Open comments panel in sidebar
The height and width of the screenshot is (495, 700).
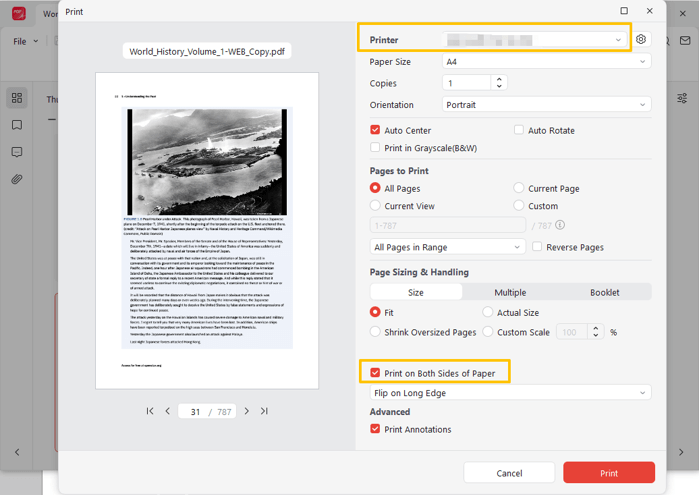pyautogui.click(x=17, y=152)
